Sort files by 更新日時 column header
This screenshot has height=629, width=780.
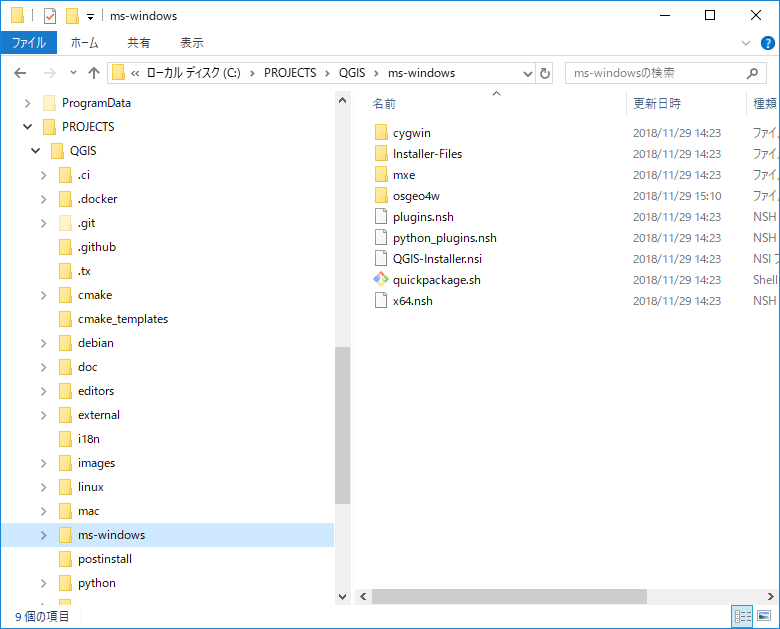(x=657, y=103)
